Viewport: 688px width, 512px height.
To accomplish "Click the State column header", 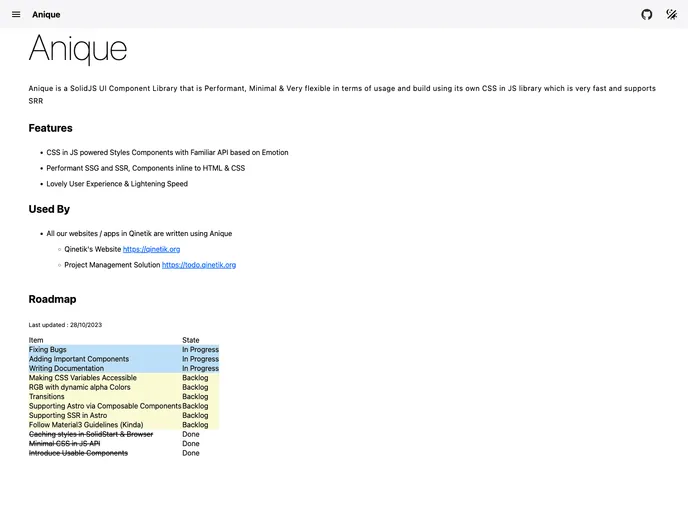I will tap(191, 341).
